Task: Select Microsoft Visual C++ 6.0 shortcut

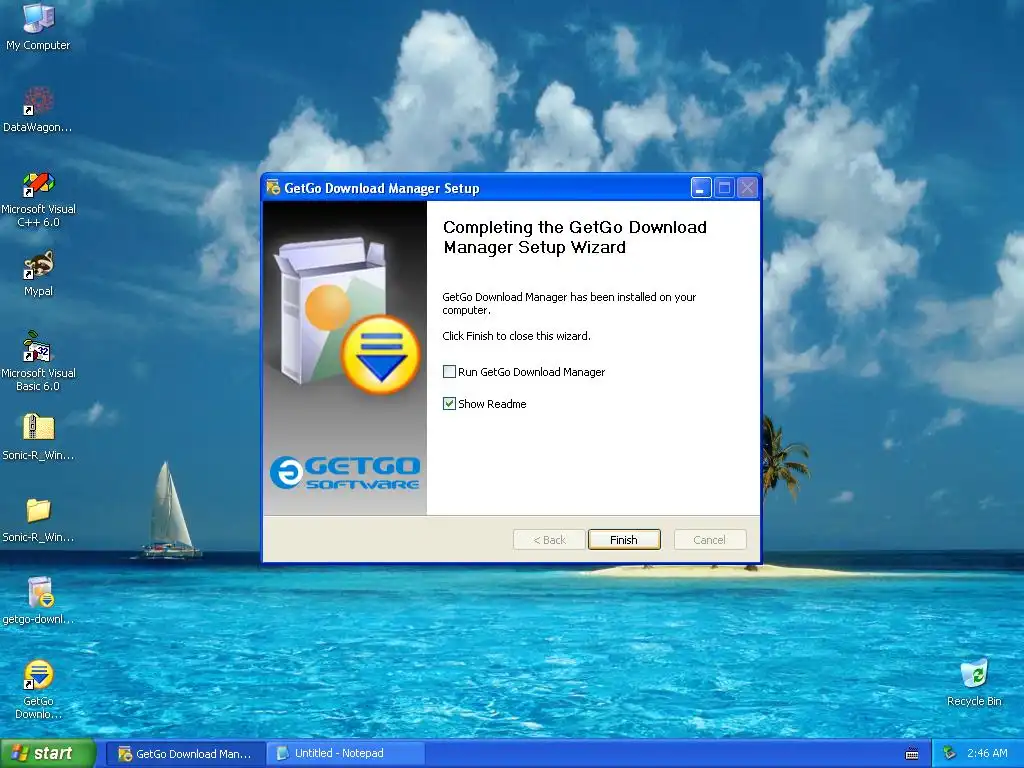Action: click(x=38, y=199)
